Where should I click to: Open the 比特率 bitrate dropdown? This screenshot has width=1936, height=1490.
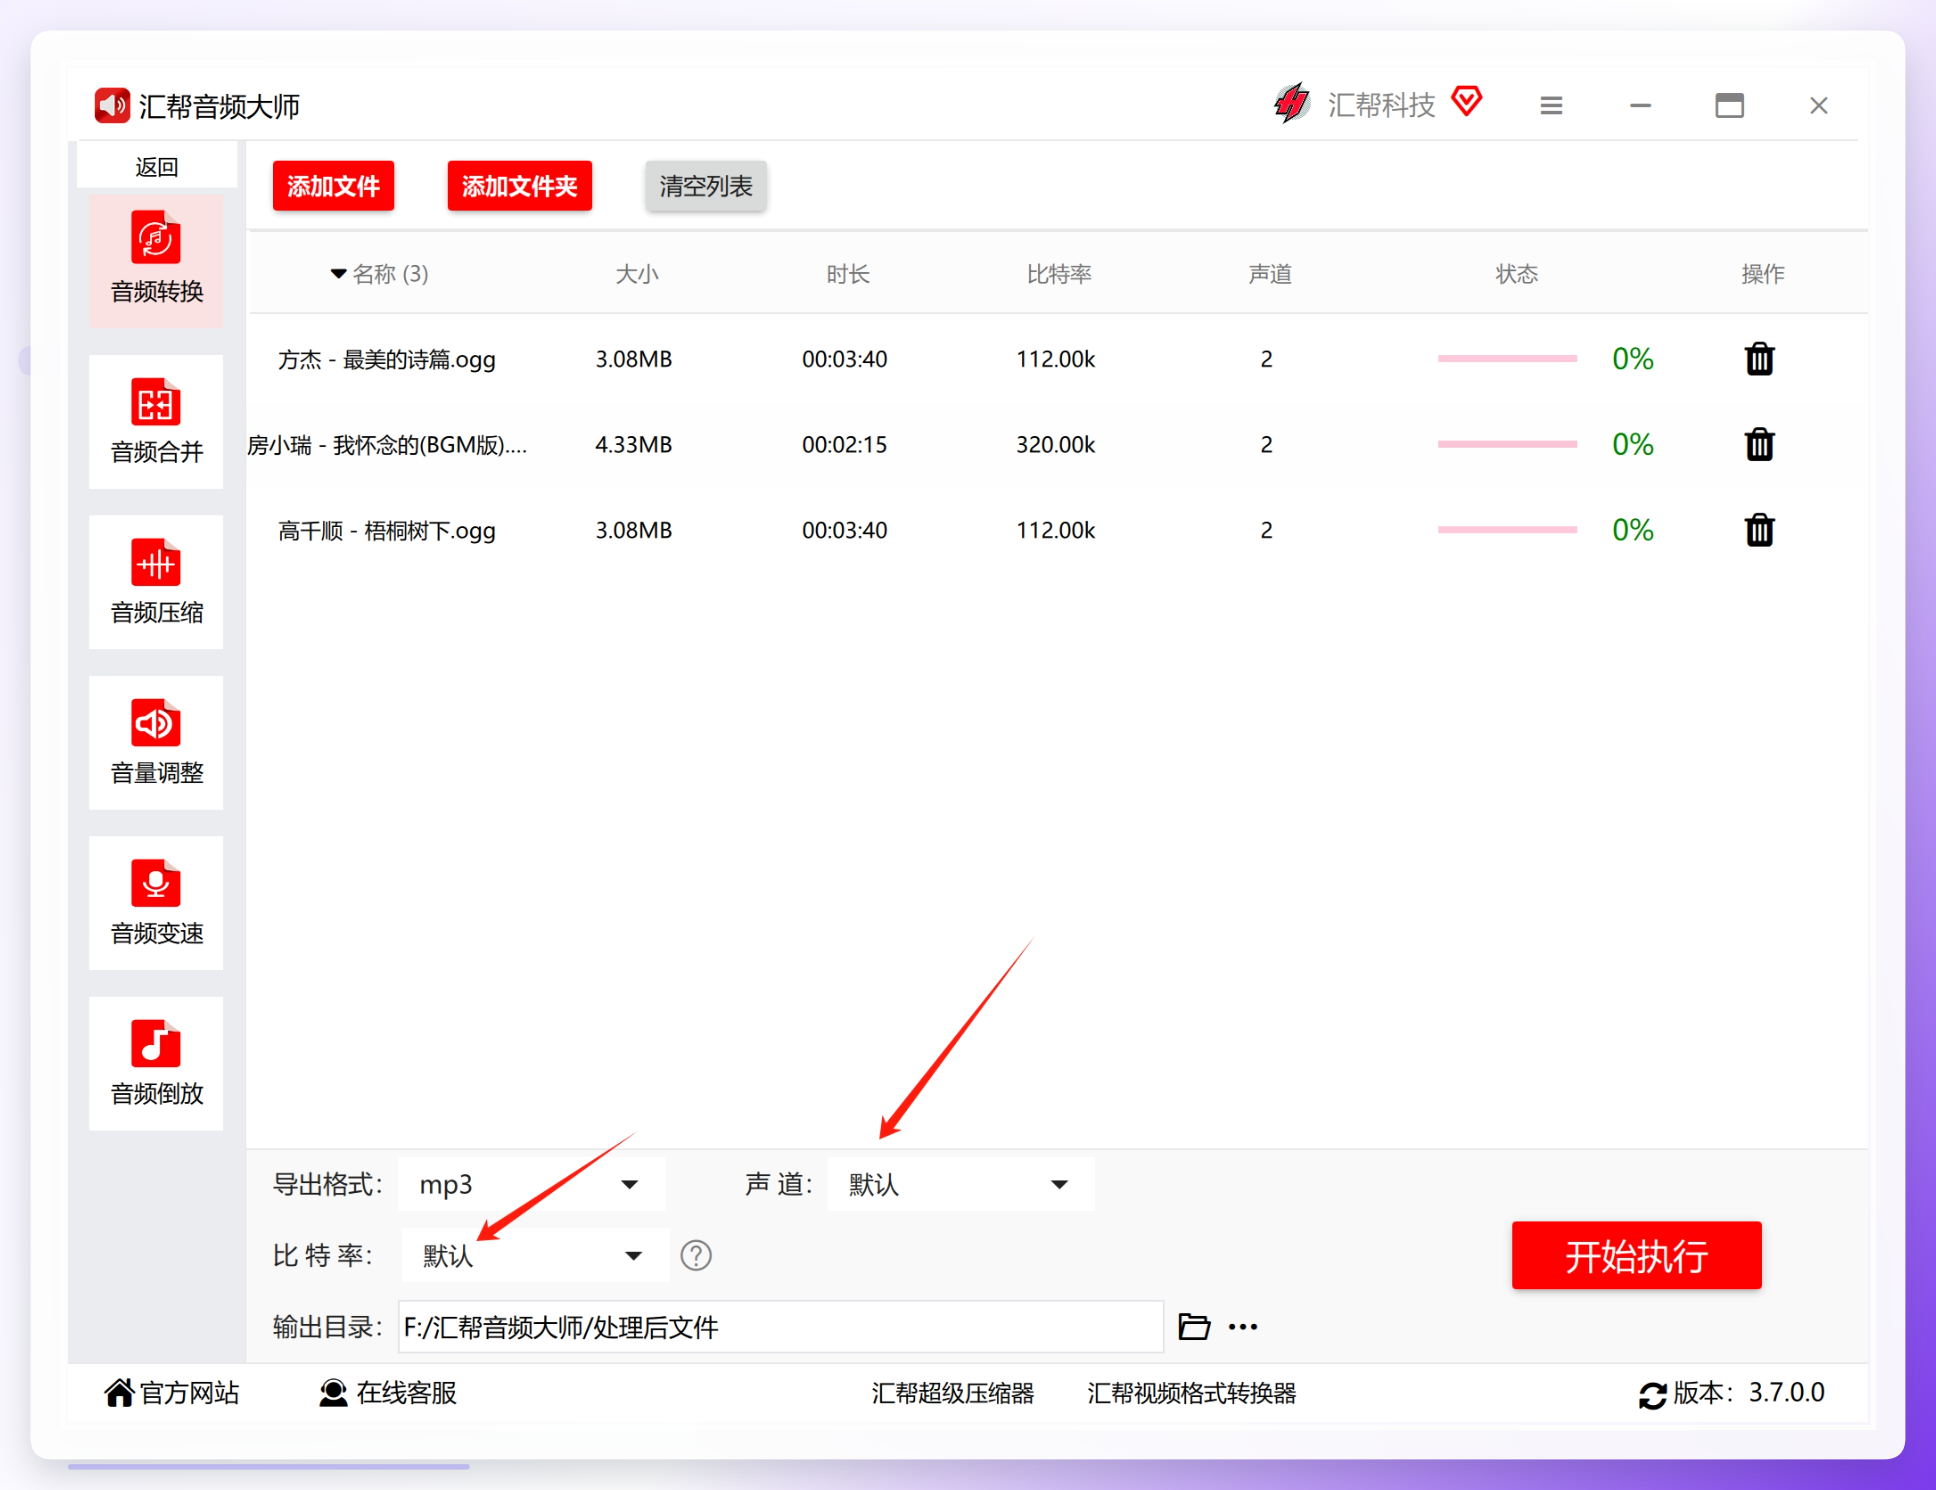pos(535,1255)
